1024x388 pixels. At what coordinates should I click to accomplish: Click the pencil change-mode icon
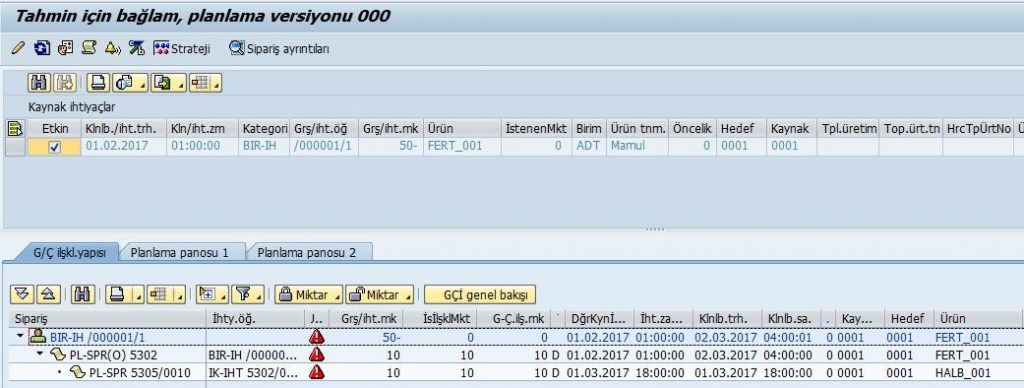pos(18,48)
